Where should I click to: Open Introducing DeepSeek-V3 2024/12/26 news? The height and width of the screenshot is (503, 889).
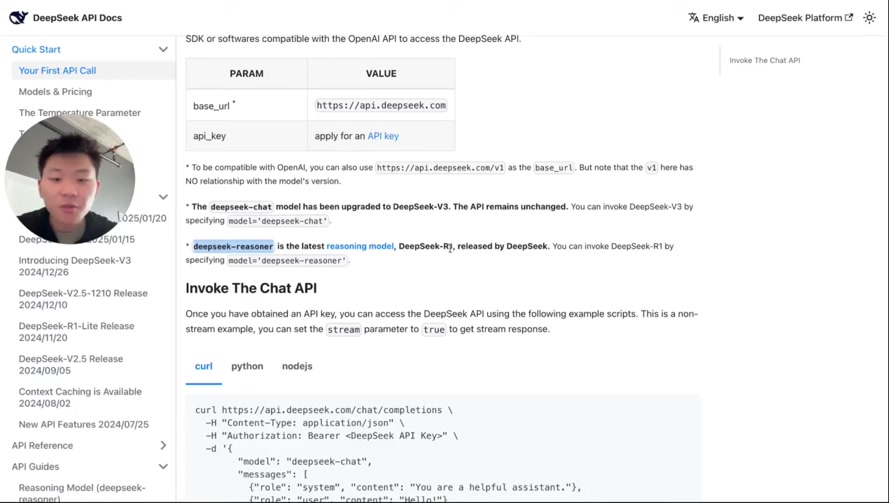coord(75,266)
